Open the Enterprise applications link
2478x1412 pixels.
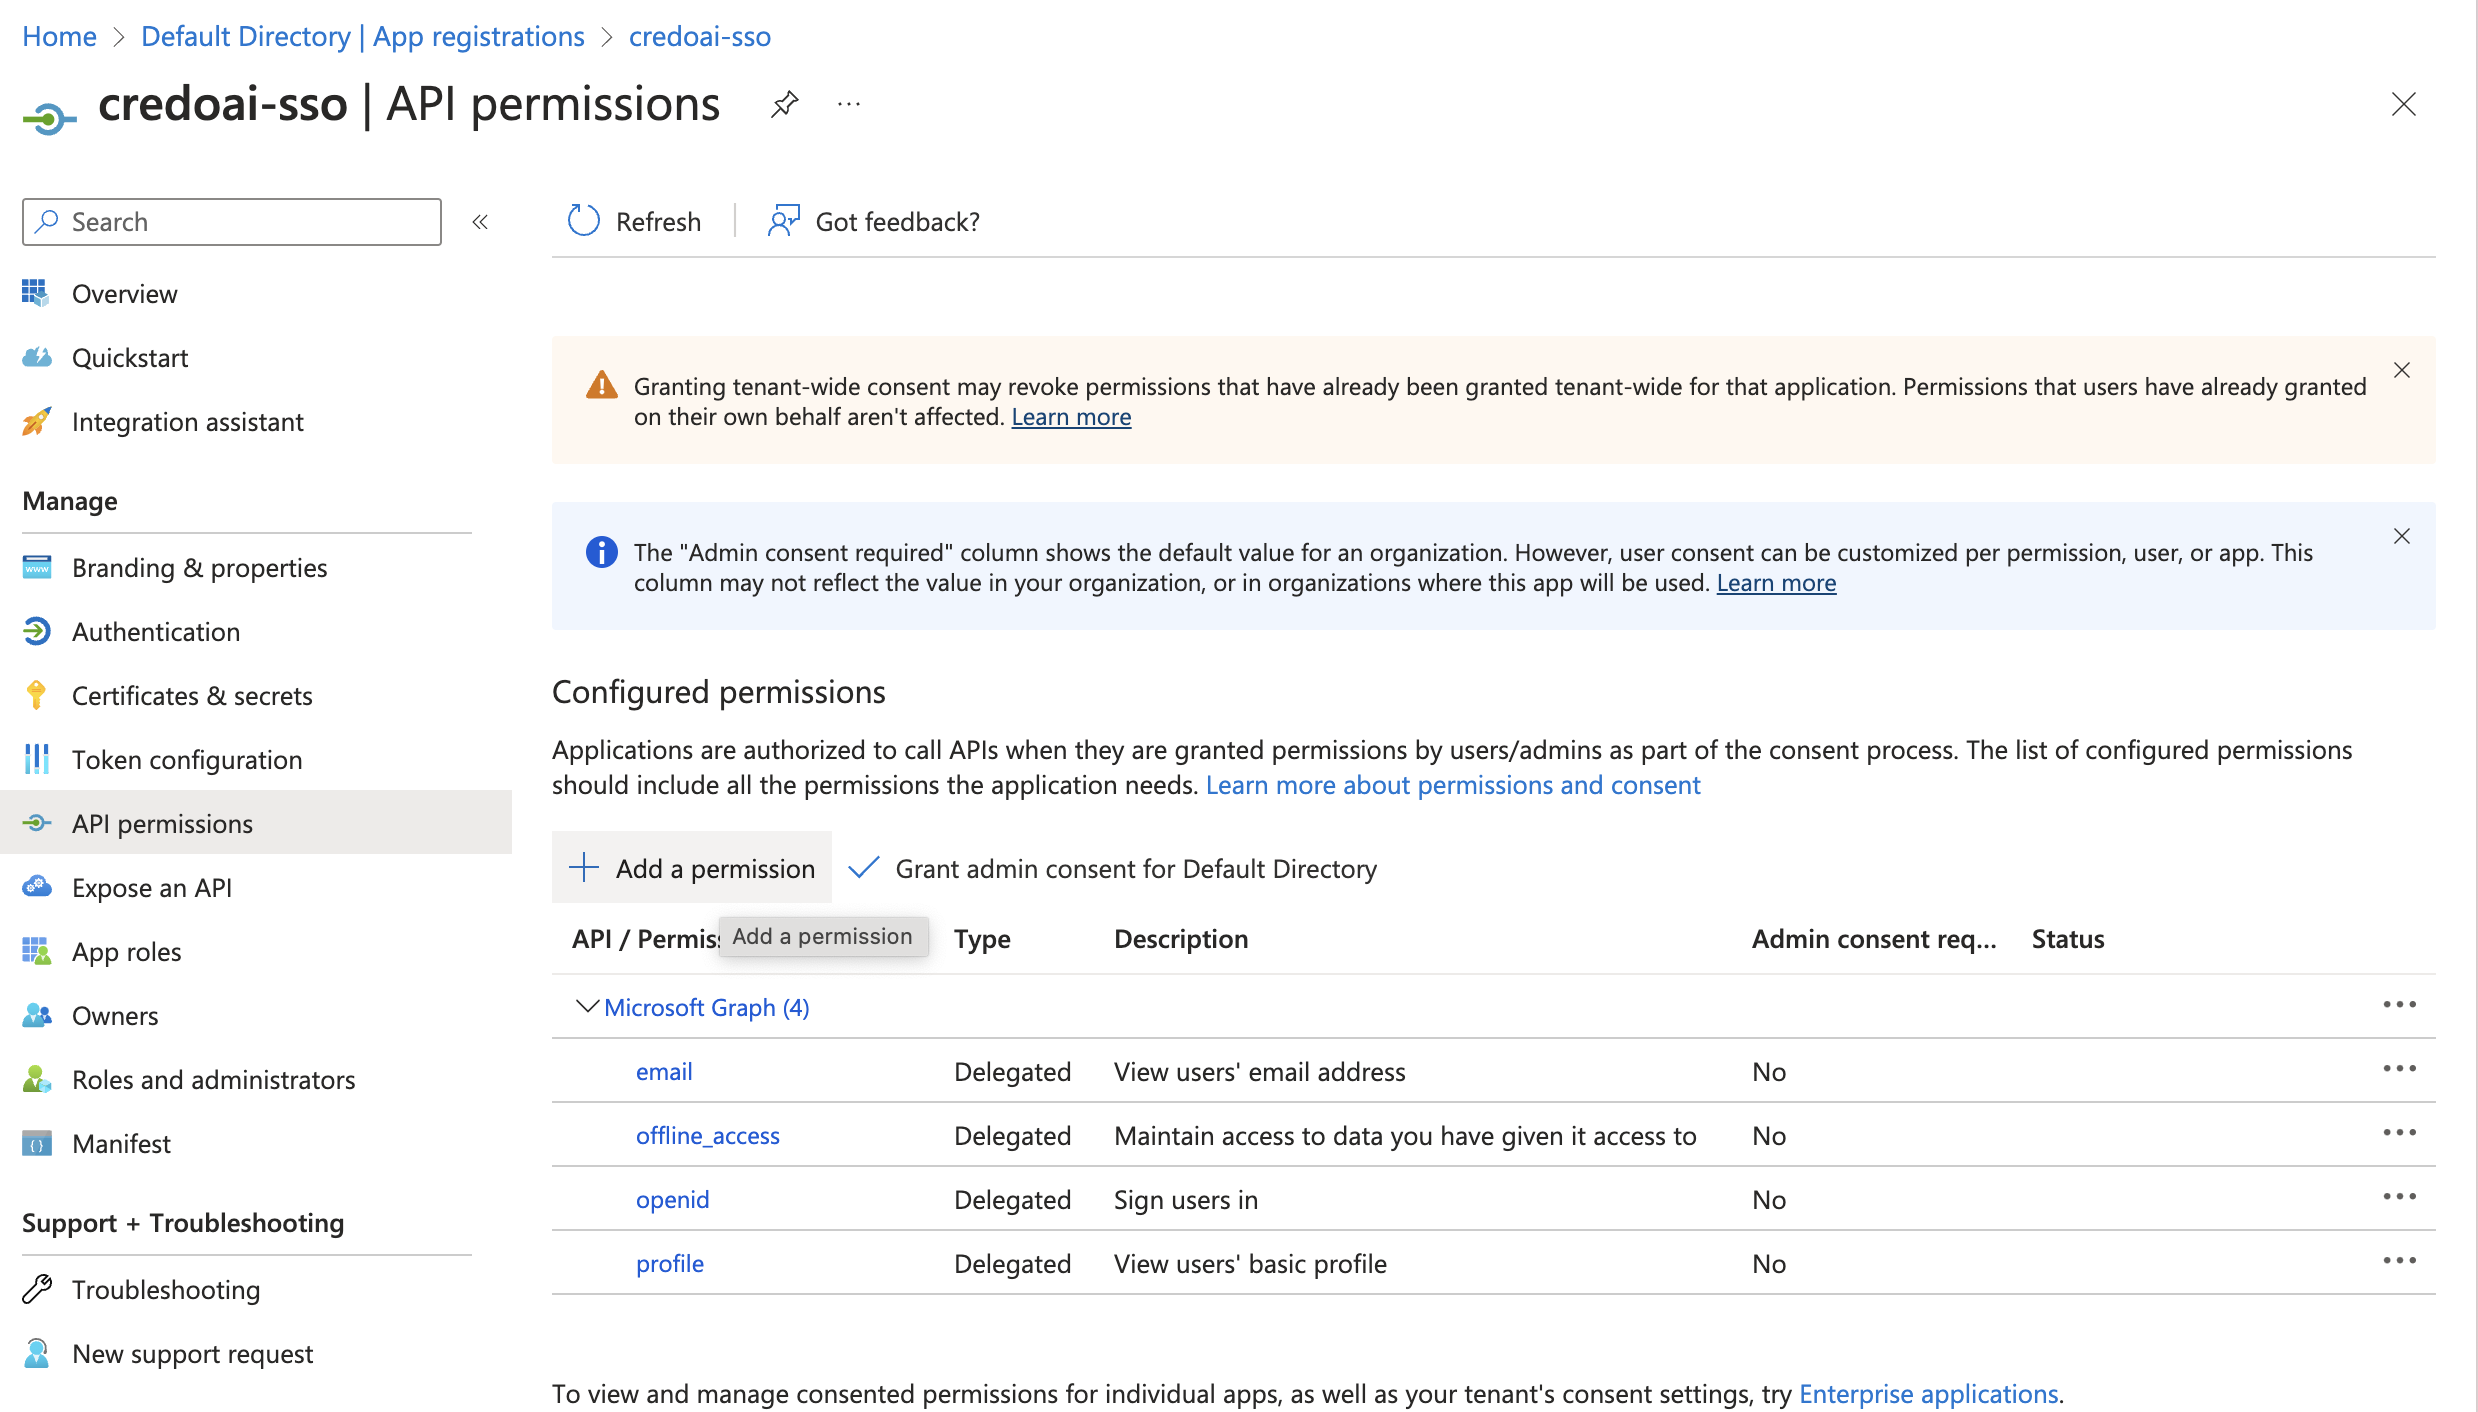[x=1928, y=1393]
